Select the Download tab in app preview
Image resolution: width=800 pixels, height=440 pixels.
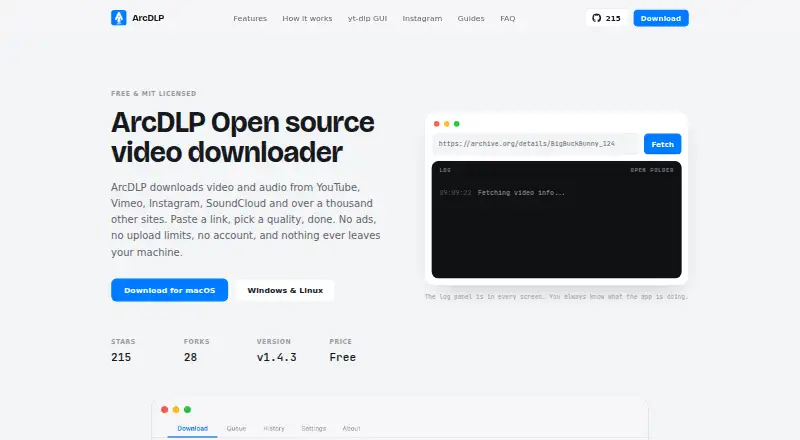(192, 429)
